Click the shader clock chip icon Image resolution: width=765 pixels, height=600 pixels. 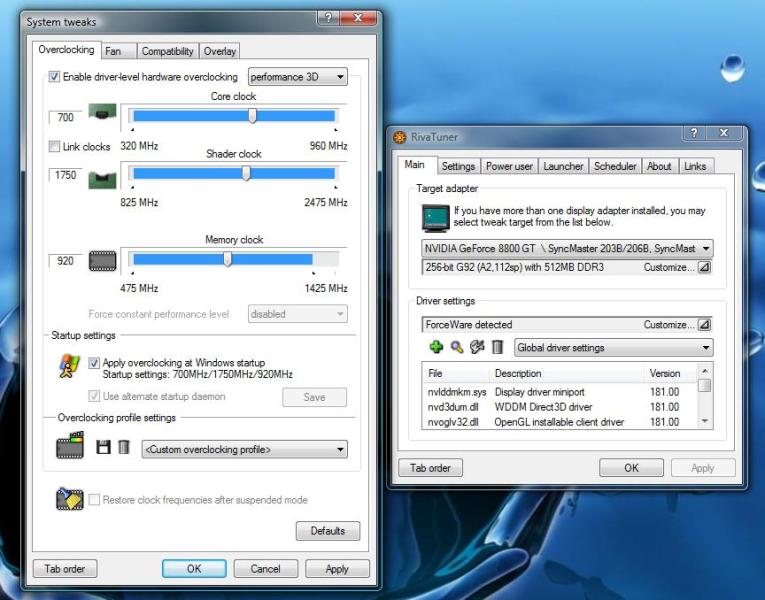pos(102,179)
